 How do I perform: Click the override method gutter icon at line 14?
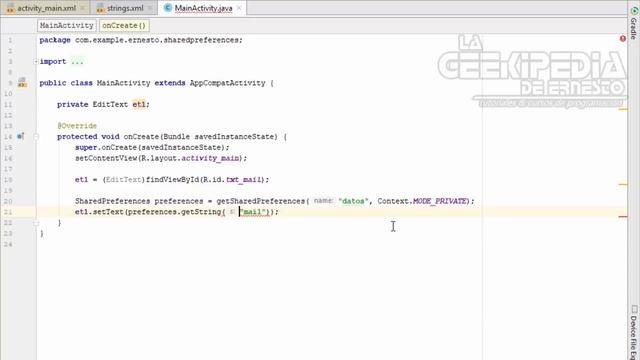[x=21, y=136]
